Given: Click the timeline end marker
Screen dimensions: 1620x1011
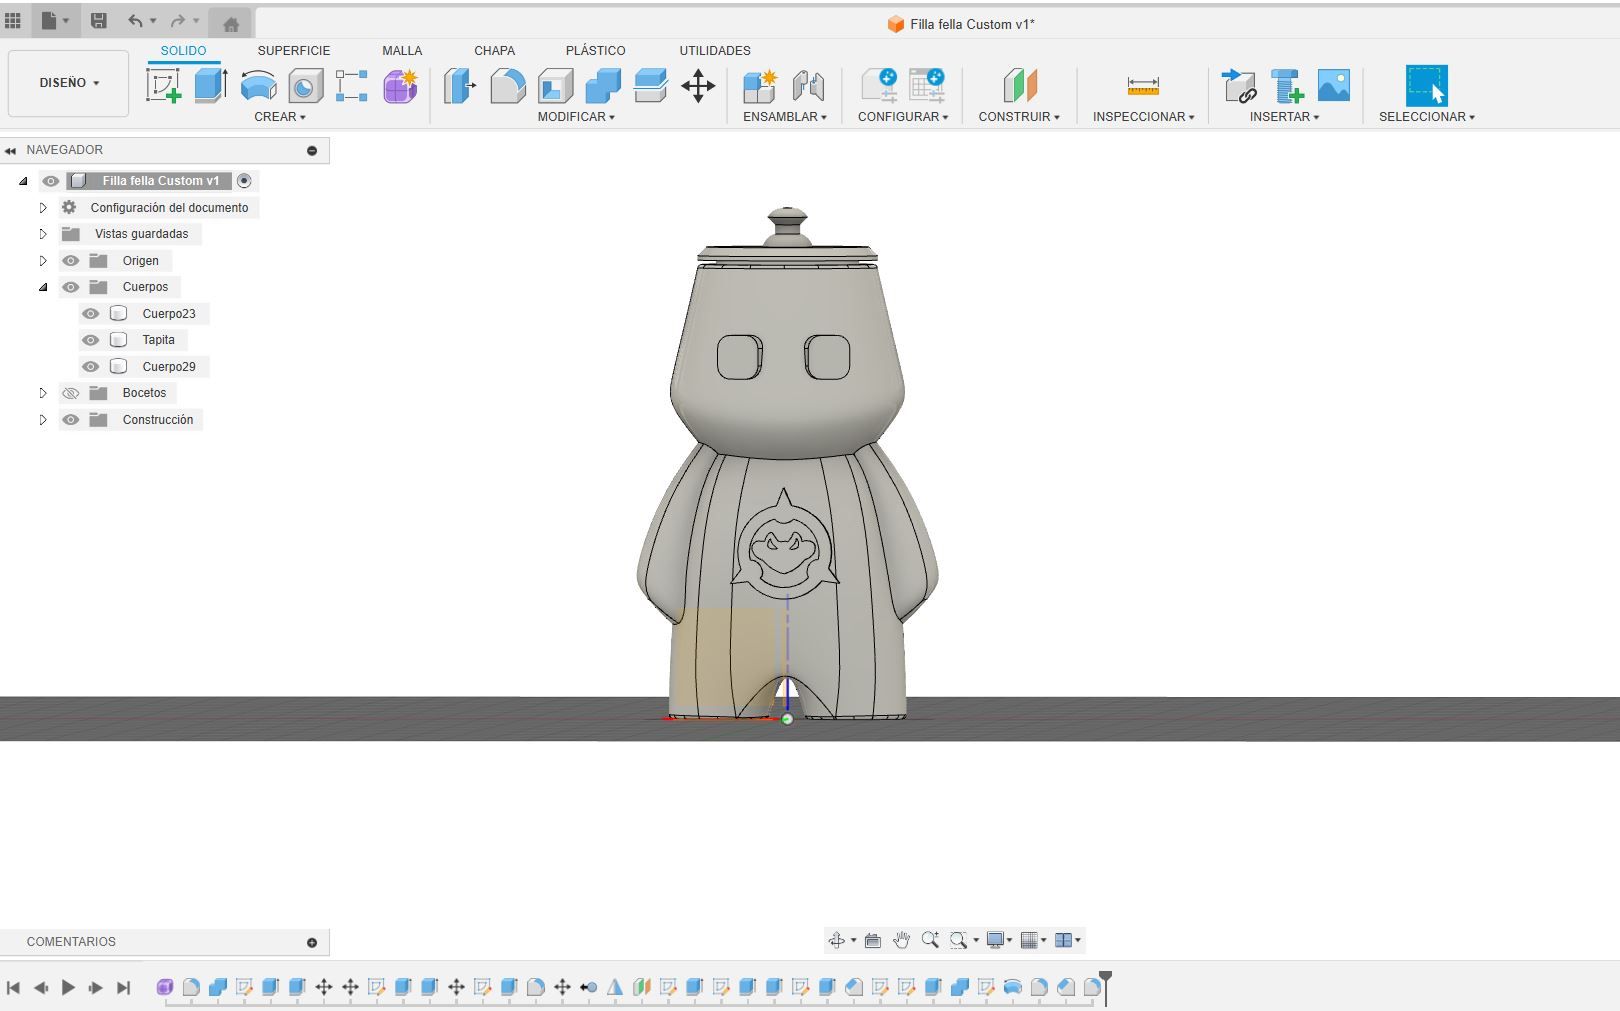Looking at the screenshot, I should 1105,986.
